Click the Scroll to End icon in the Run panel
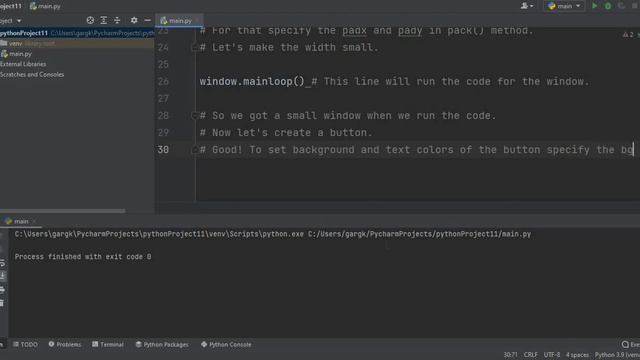640x360 pixels. [x=2, y=276]
